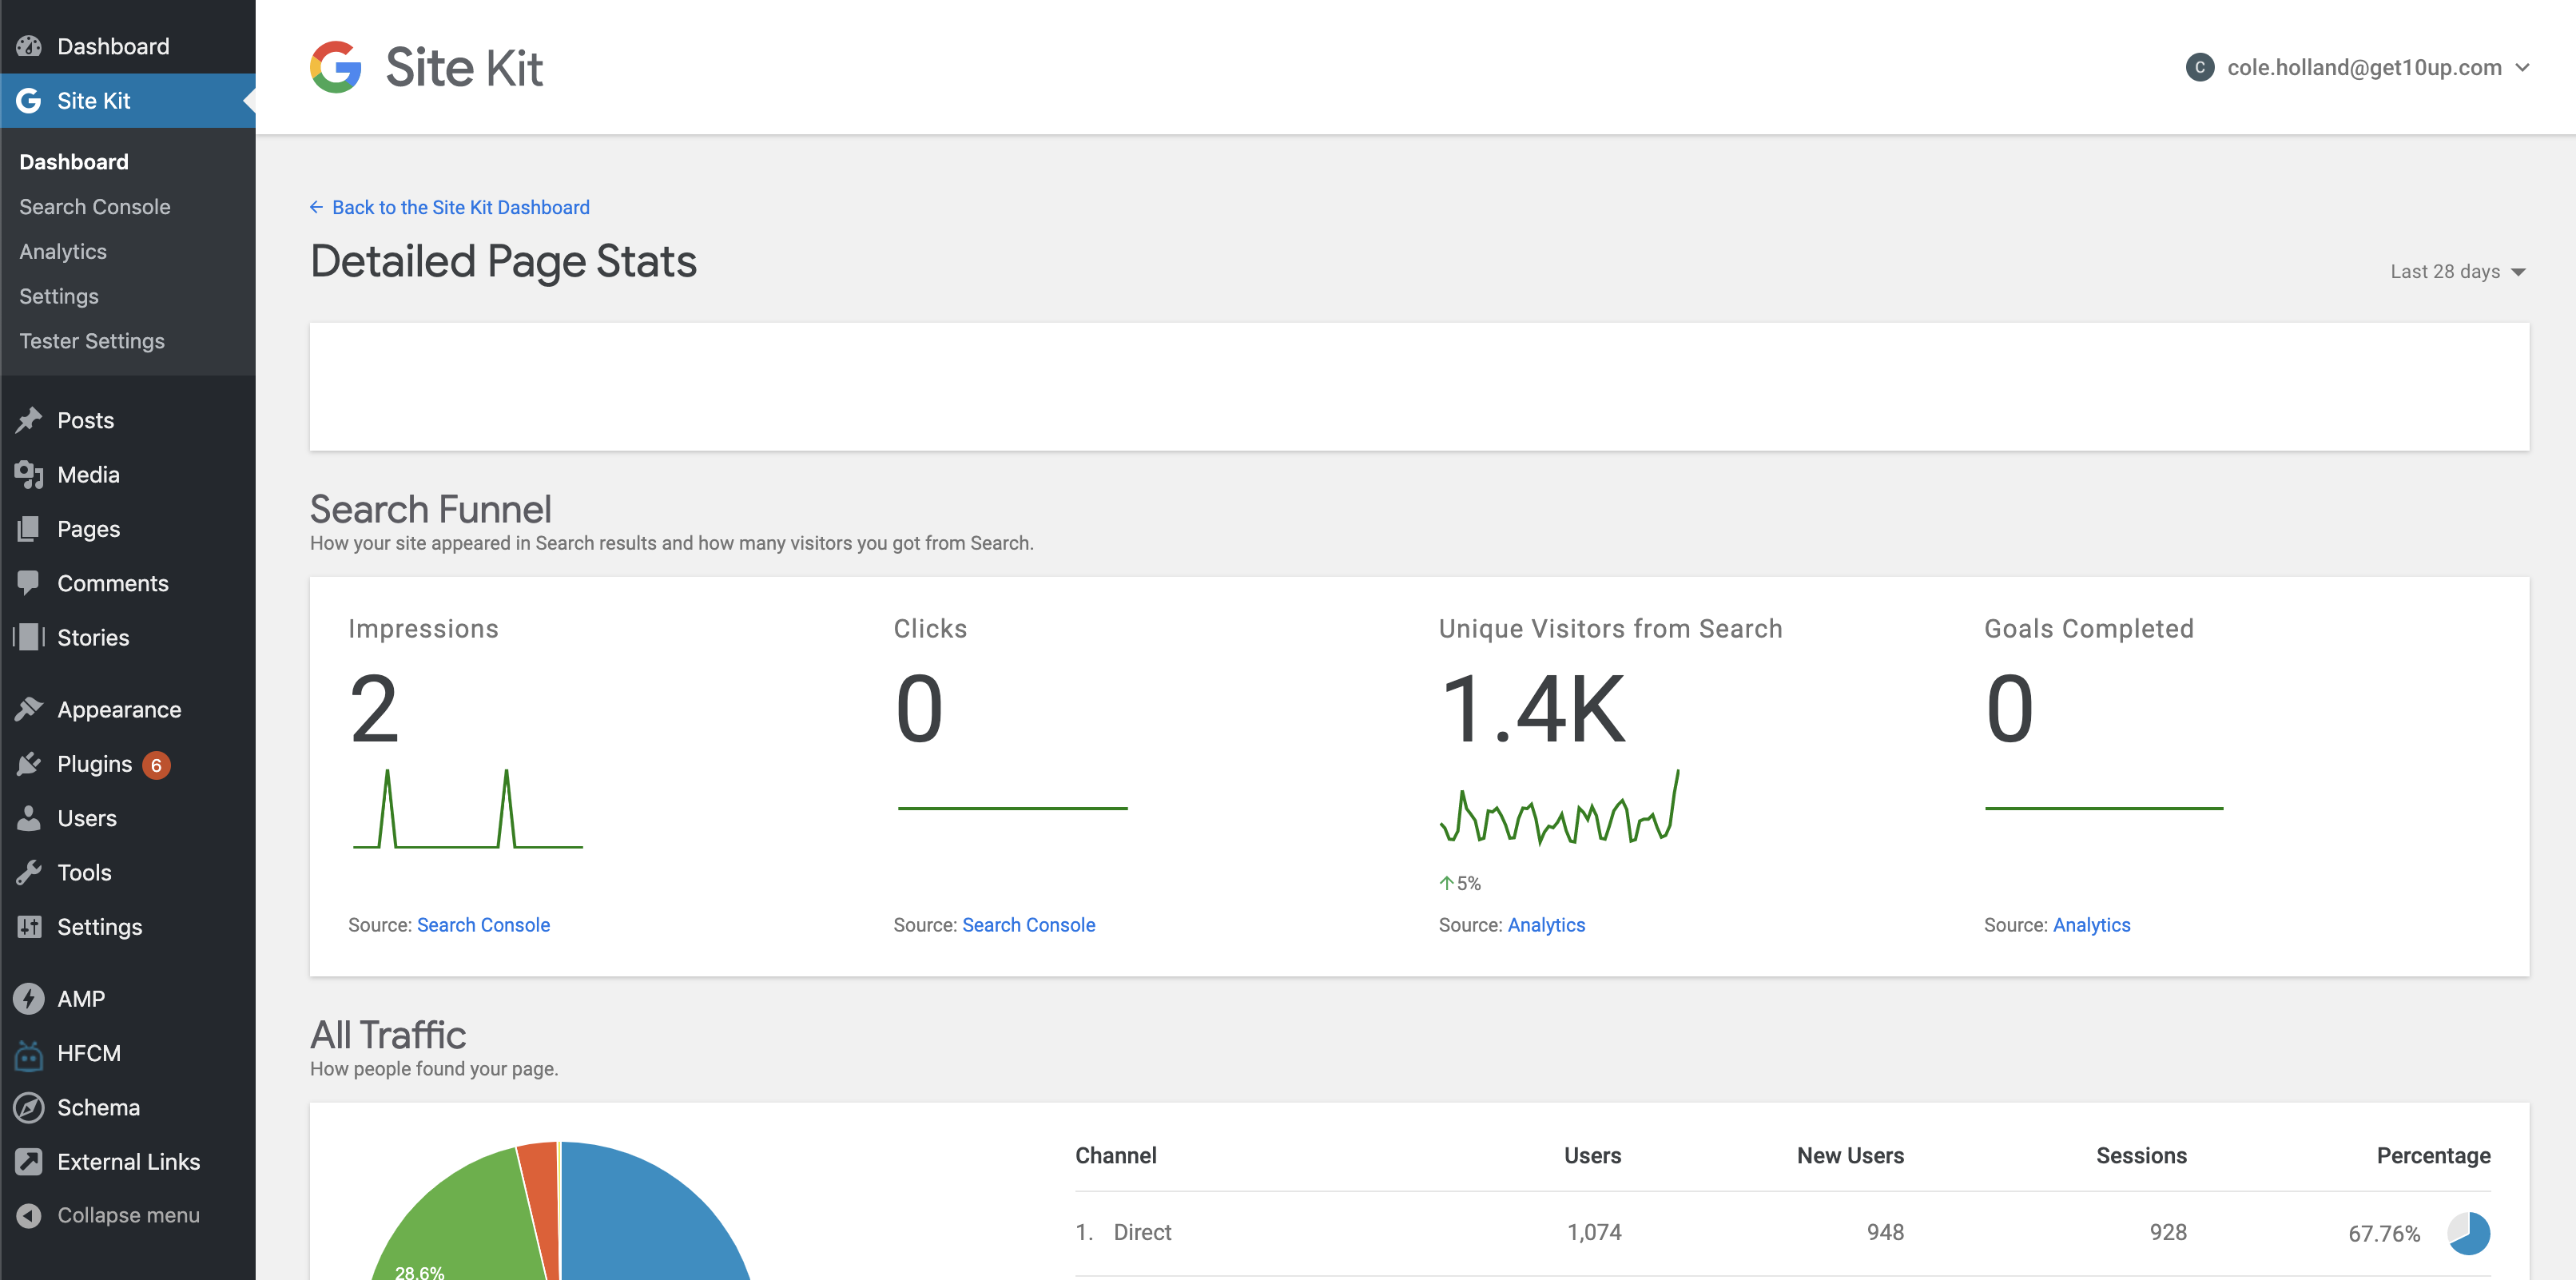Open the Stories menu item

click(93, 637)
